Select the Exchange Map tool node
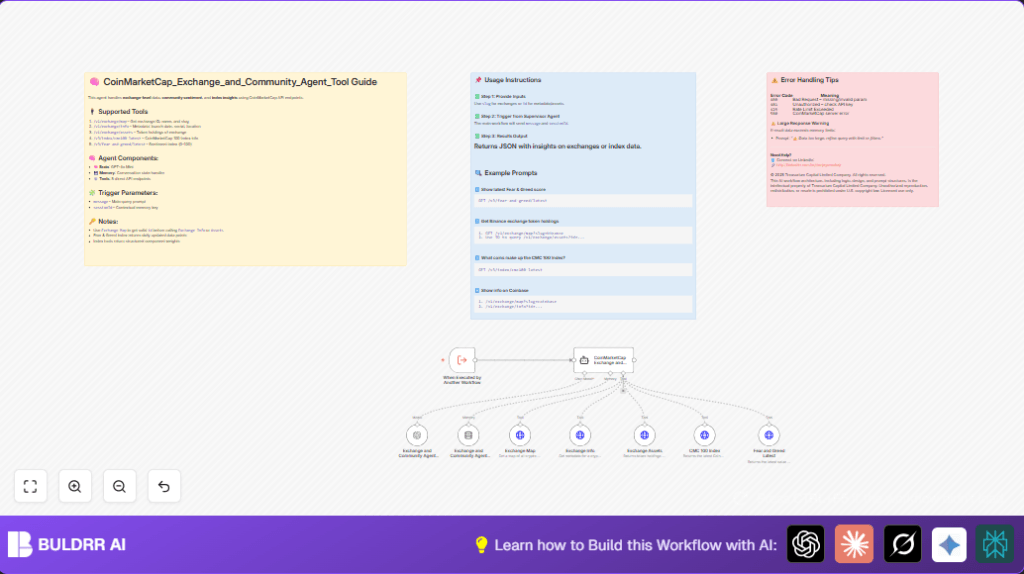 (x=520, y=435)
